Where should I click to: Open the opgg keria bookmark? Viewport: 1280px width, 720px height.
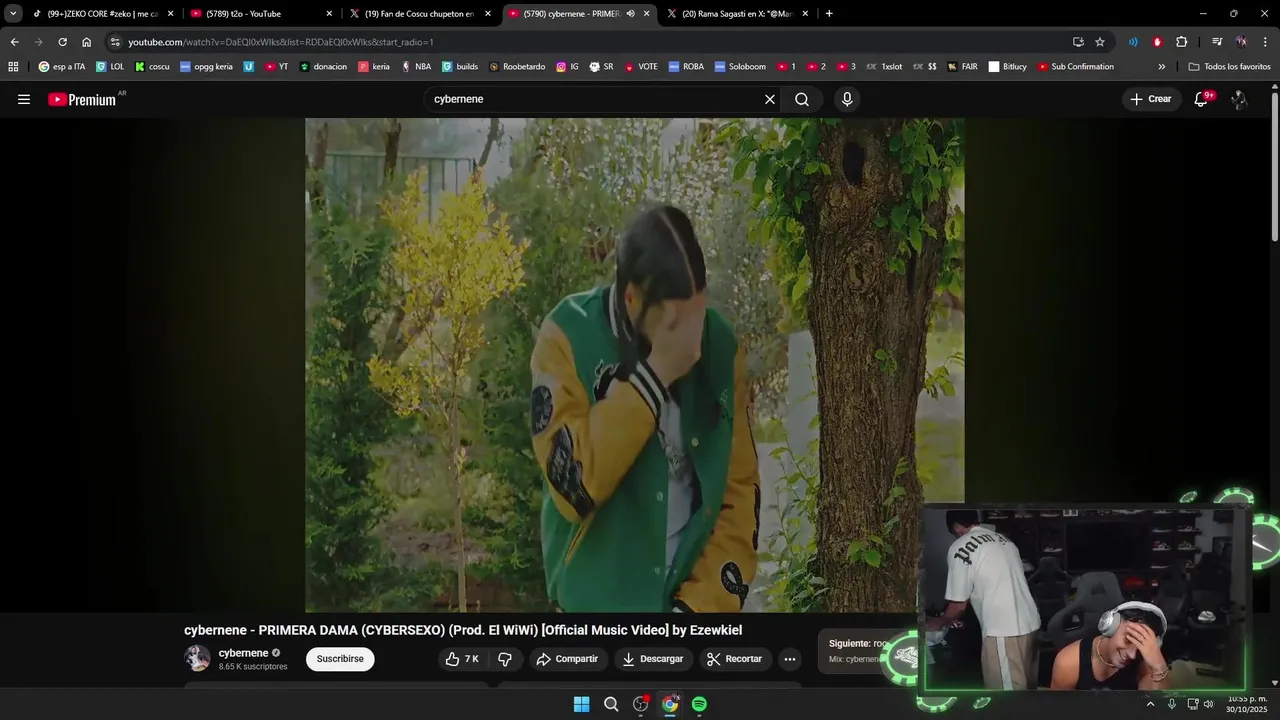point(206,67)
